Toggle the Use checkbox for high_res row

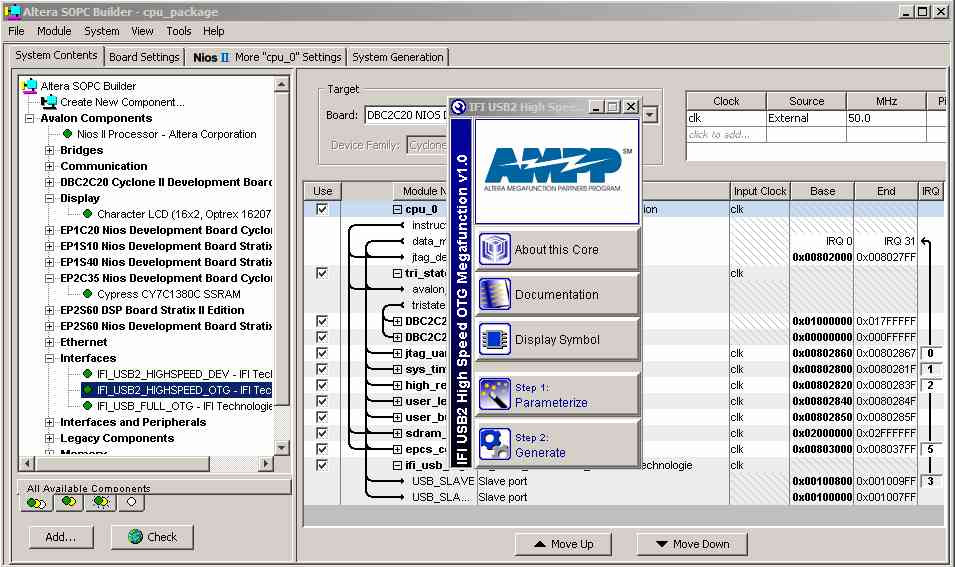pyautogui.click(x=322, y=385)
